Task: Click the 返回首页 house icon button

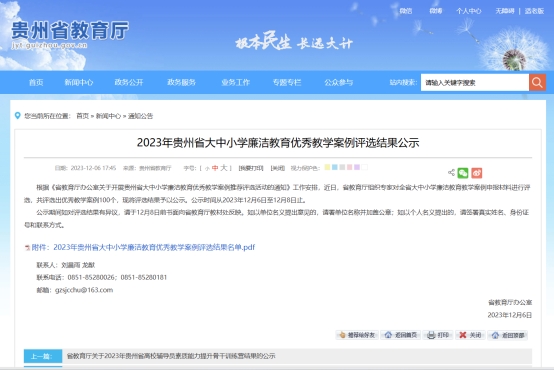Action: [x=401, y=335]
